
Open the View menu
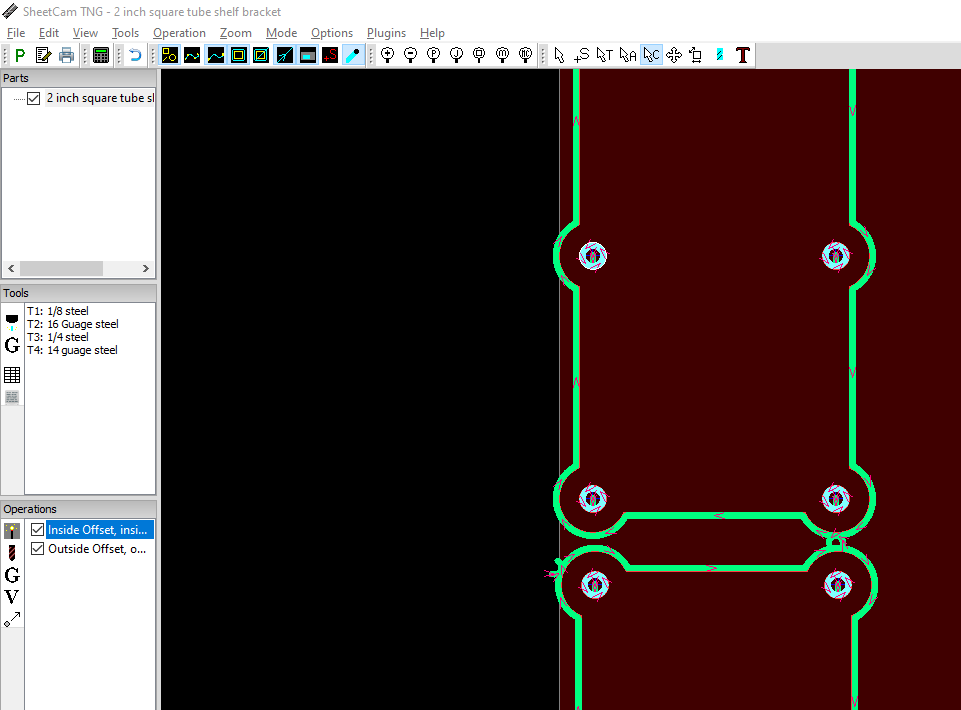85,33
